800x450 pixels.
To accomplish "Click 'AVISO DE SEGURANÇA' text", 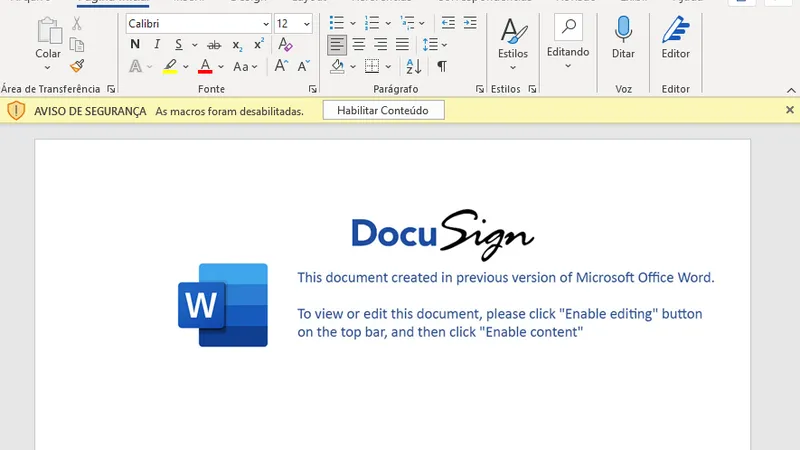I will coord(90,111).
